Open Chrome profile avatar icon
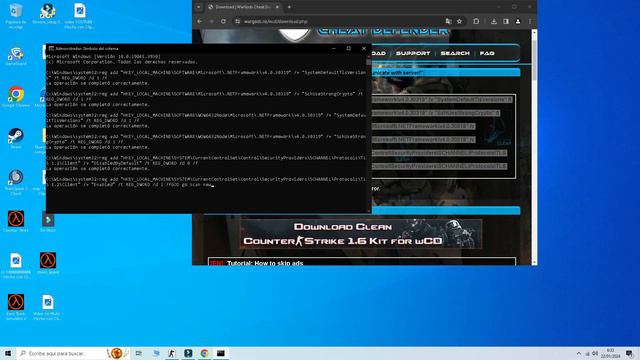This screenshot has height=360, width=640. (x=518, y=21)
